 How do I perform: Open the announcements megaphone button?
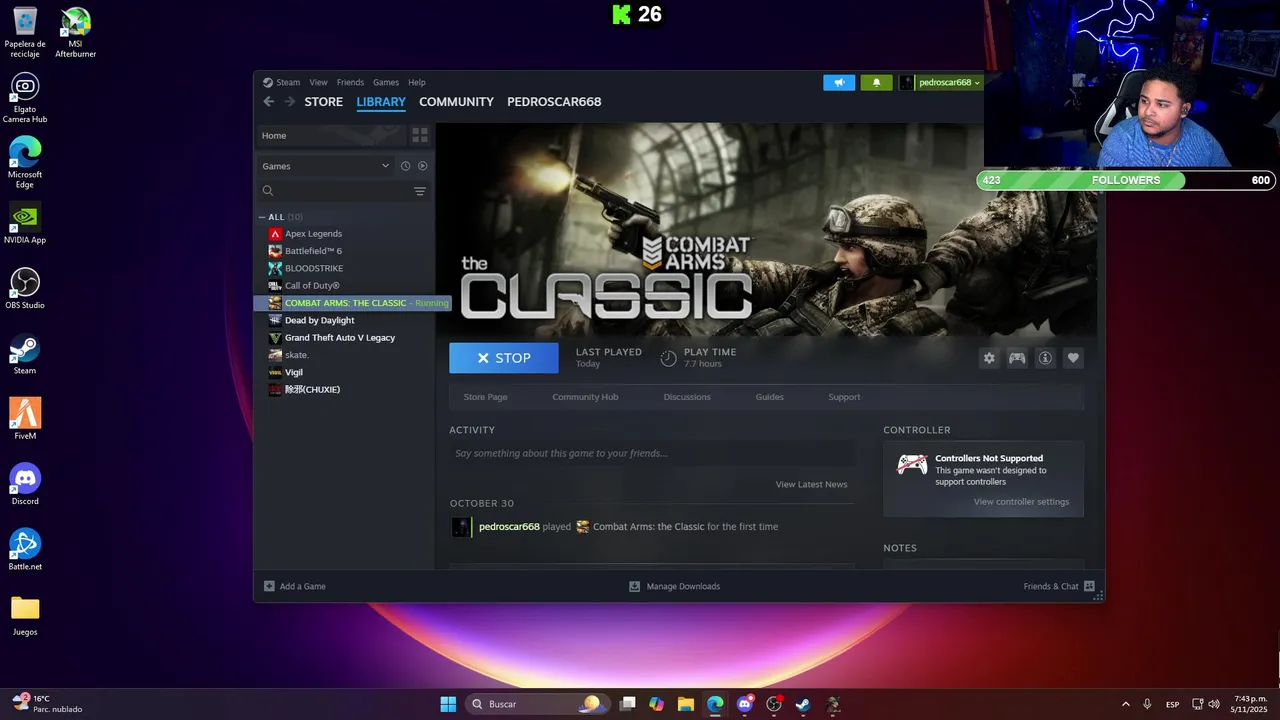pyautogui.click(x=839, y=83)
